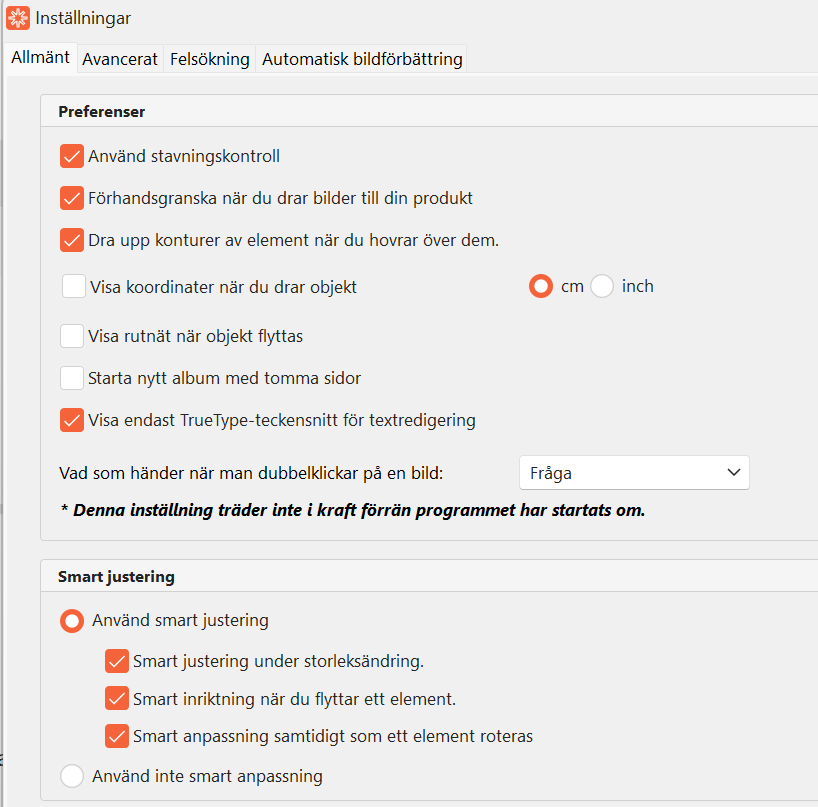Select the cm unit radio button
Image resolution: width=818 pixels, height=807 pixels.
[540, 285]
